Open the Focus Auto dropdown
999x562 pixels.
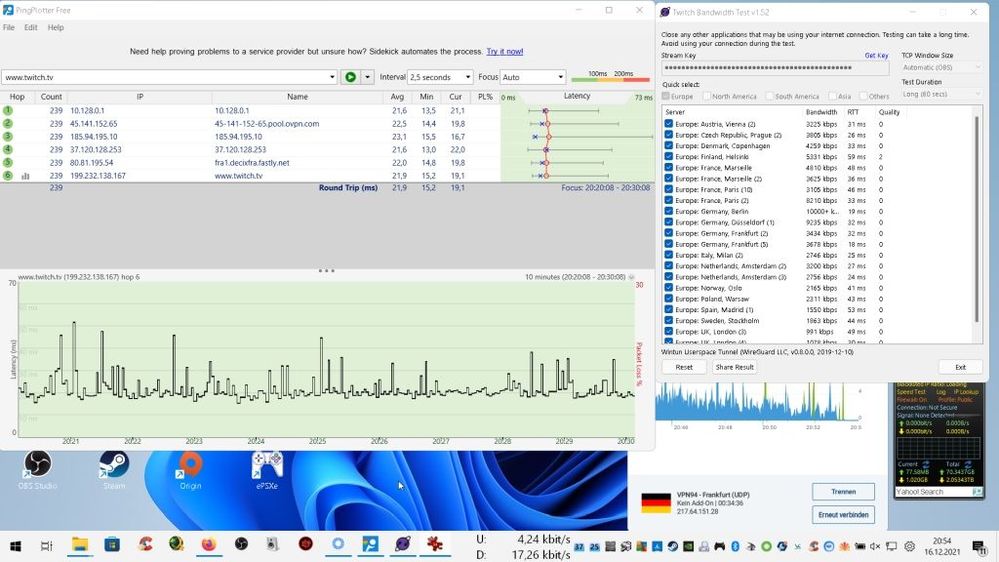[x=559, y=77]
